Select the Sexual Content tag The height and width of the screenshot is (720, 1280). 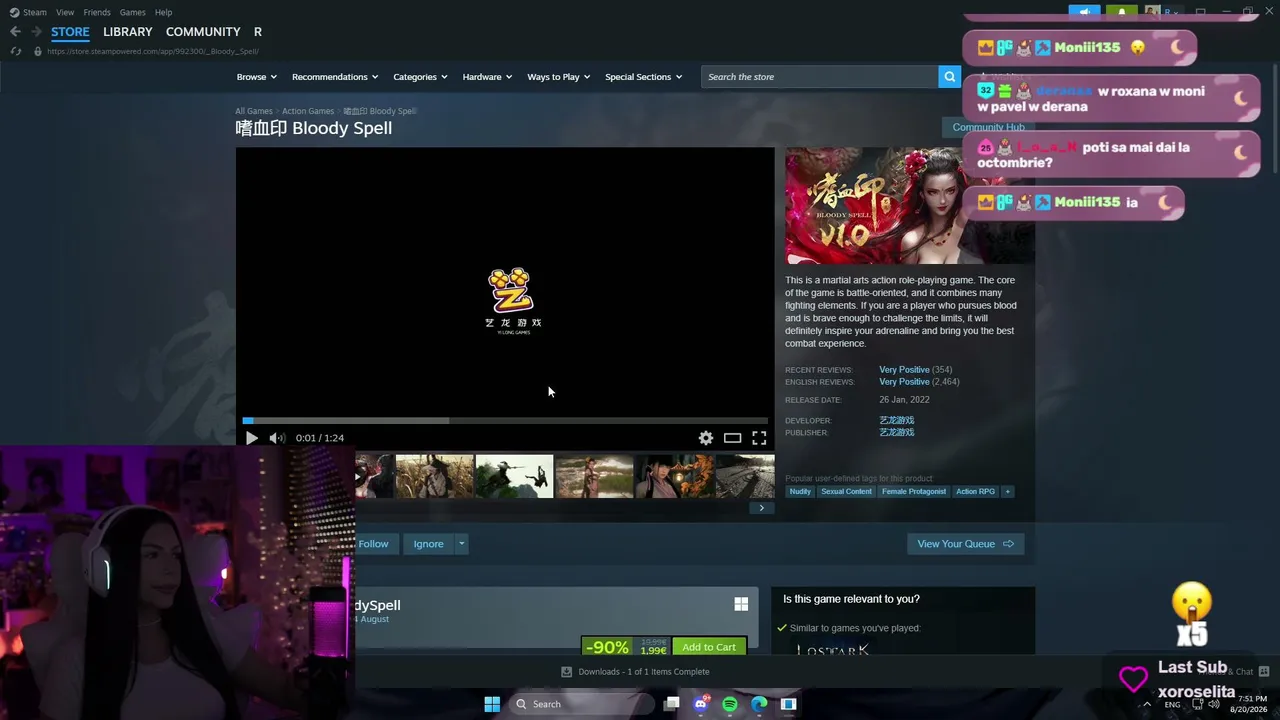(x=846, y=491)
